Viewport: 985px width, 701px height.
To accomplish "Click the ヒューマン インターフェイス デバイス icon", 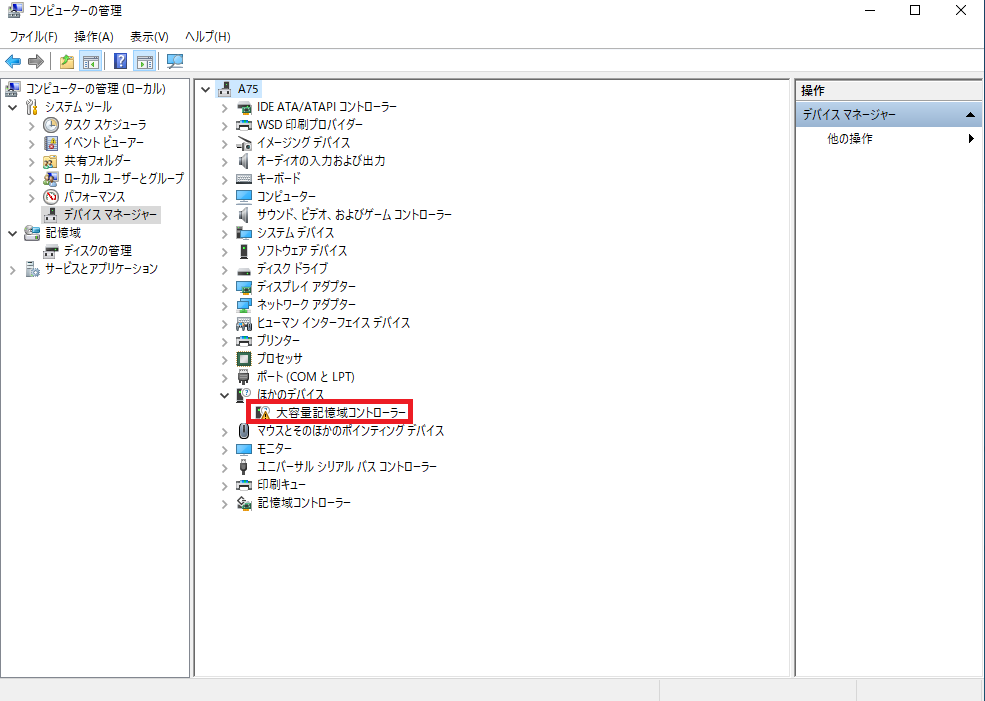I will tap(244, 323).
